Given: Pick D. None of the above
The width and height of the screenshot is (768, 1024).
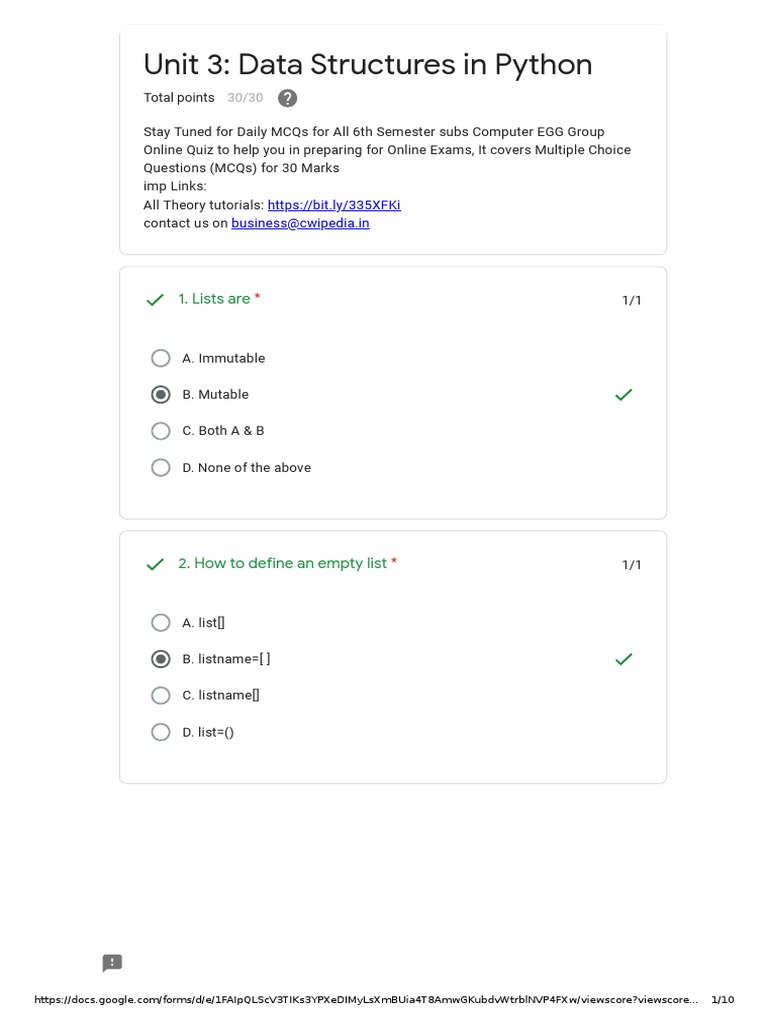Looking at the screenshot, I should (x=160, y=468).
